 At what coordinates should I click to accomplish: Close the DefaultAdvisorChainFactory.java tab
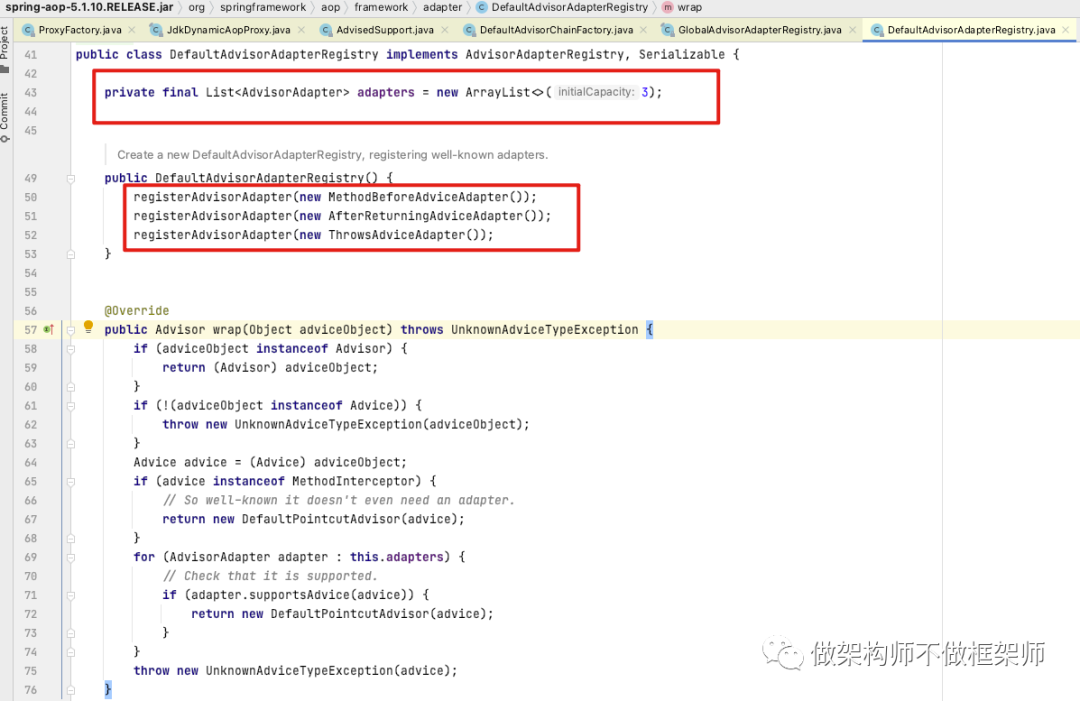[x=643, y=30]
